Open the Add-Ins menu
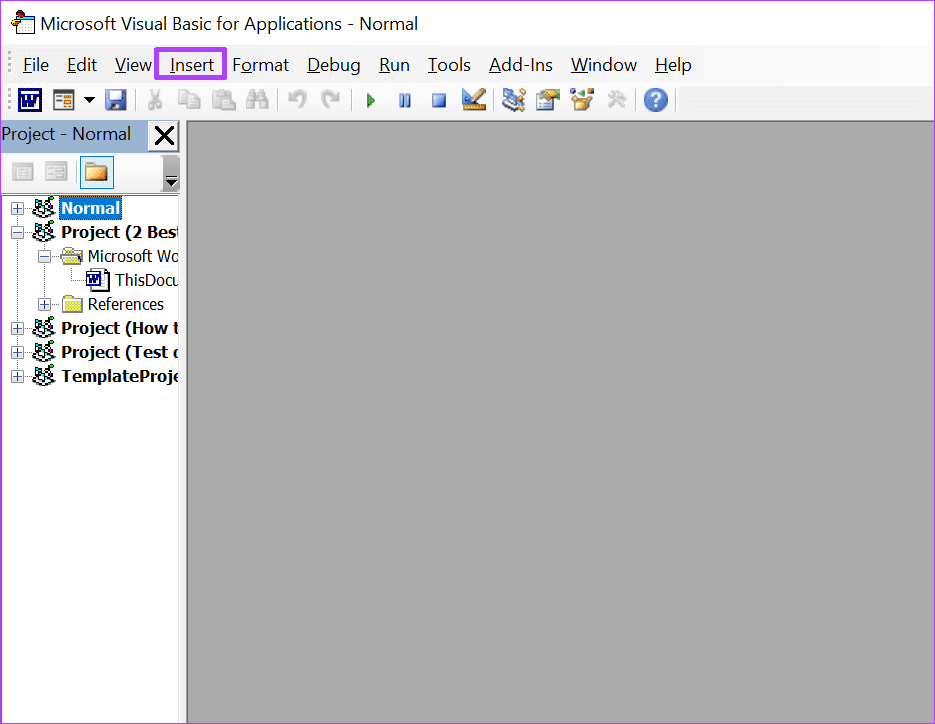The image size is (935, 724). [521, 65]
